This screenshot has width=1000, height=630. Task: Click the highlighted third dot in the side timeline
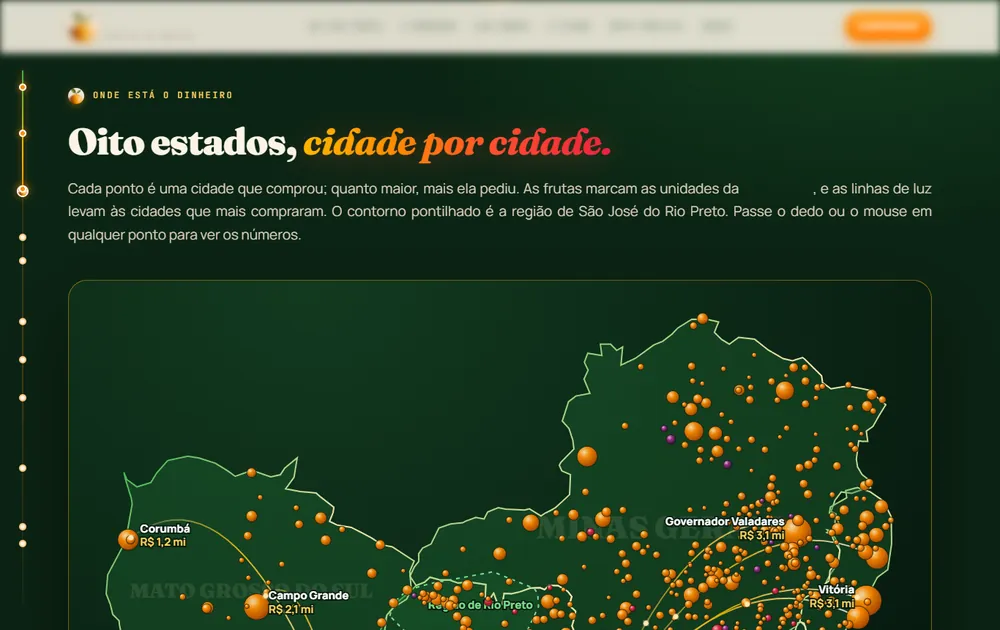click(22, 191)
